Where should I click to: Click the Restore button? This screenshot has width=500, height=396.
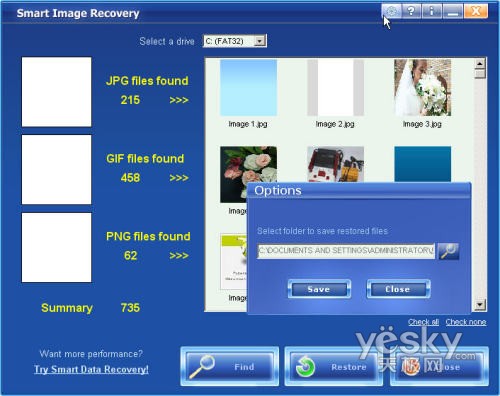[x=333, y=367]
